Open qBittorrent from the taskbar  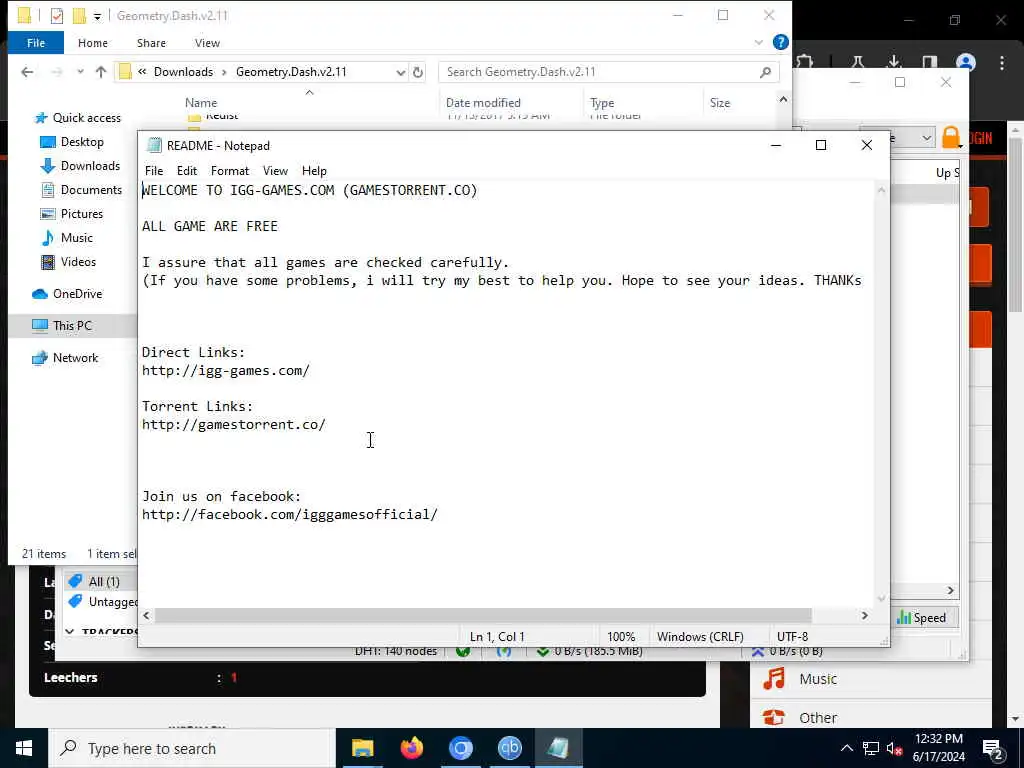point(509,748)
